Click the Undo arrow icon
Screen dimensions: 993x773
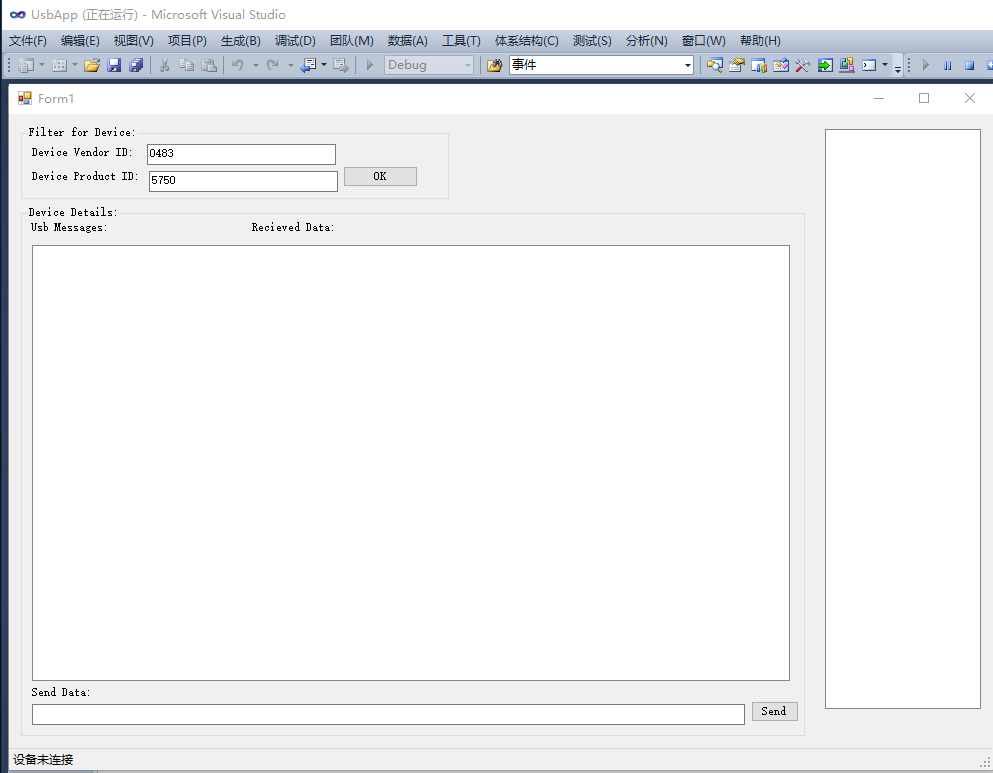coord(237,65)
